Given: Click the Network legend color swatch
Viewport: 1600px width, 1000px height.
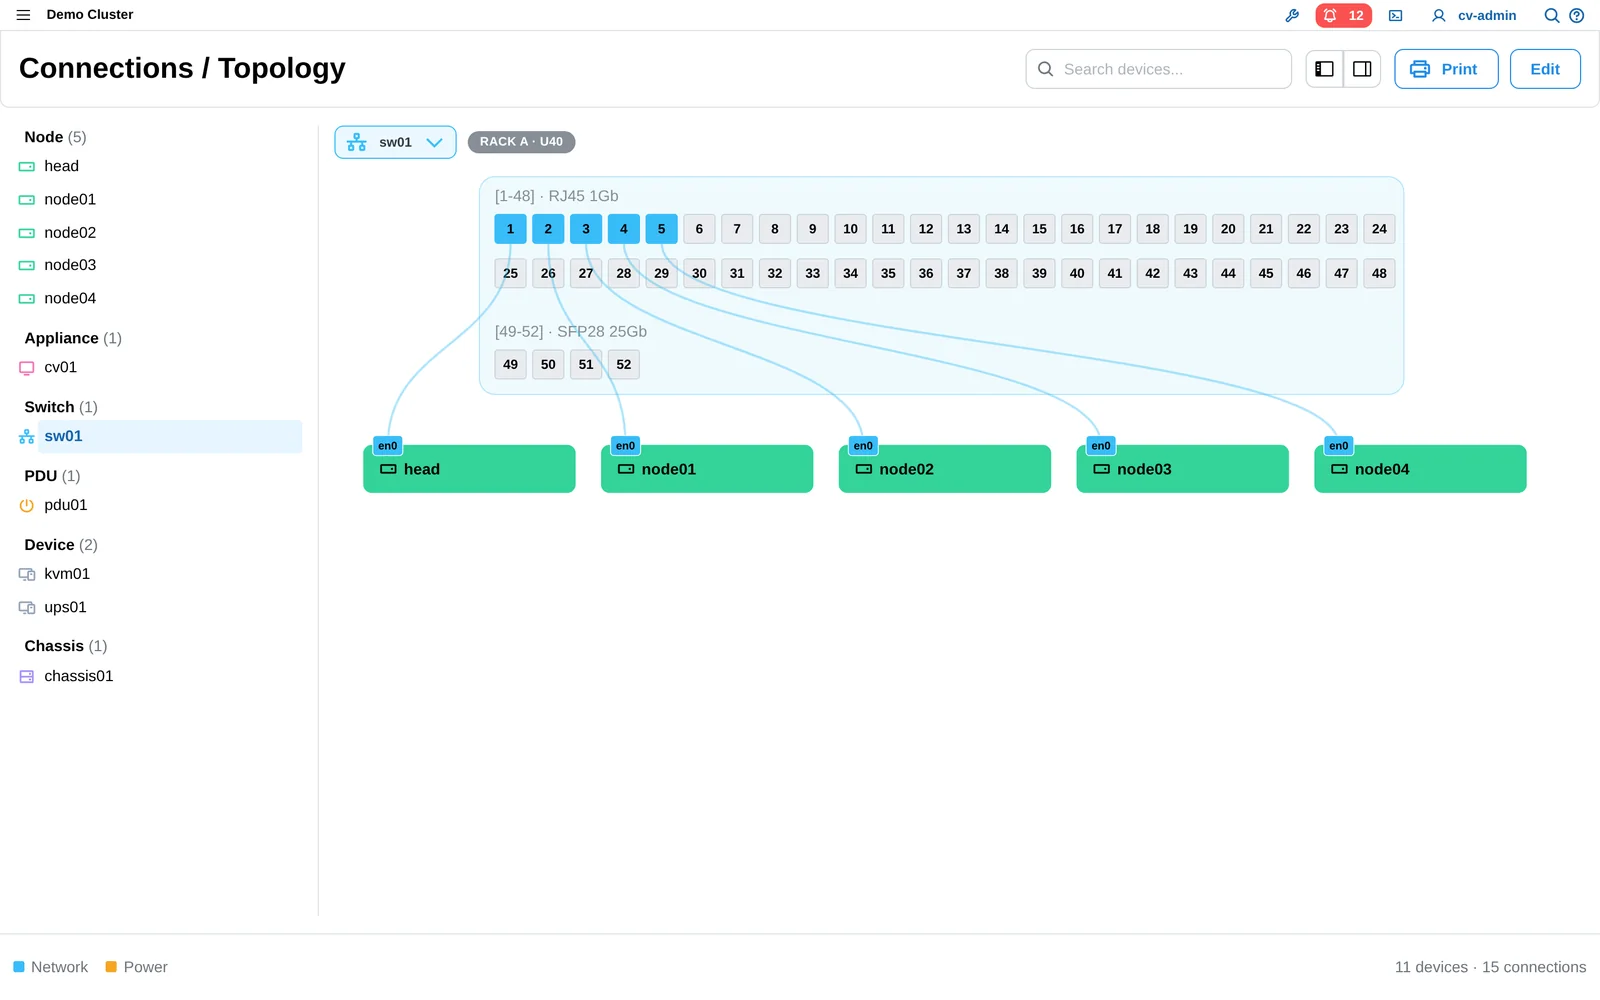Looking at the screenshot, I should pos(19,967).
